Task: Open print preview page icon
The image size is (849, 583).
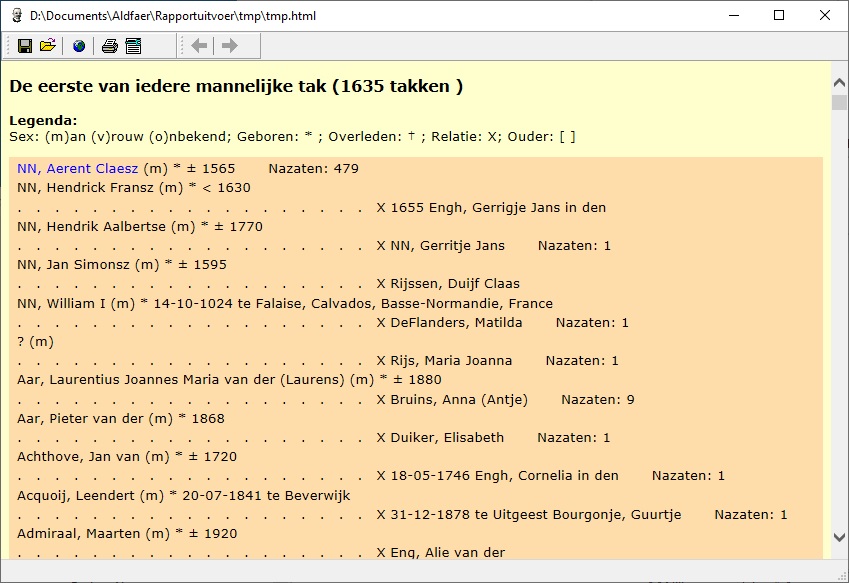Action: tap(133, 46)
